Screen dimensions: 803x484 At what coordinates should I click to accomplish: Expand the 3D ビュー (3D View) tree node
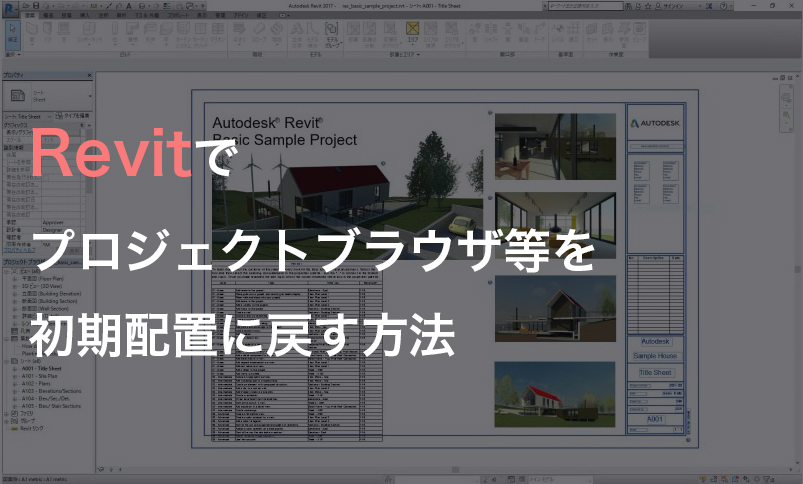[15, 286]
